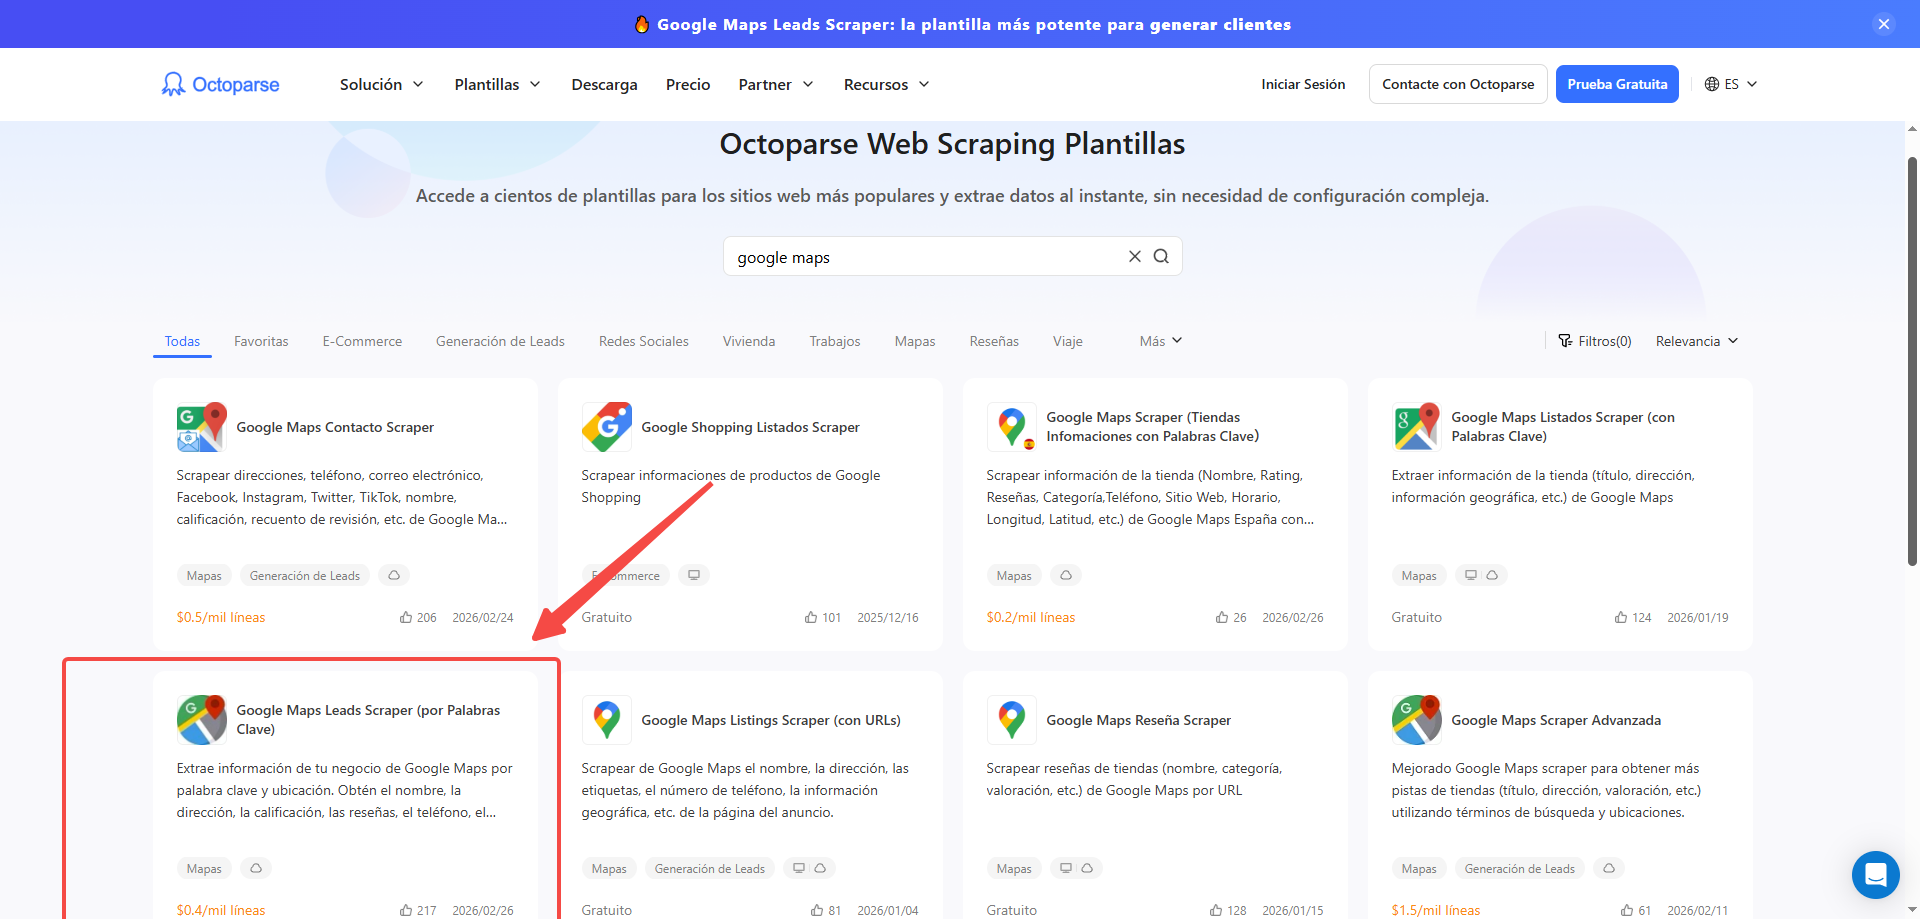Open the Plantillas menu
The width and height of the screenshot is (1920, 919).
497,84
